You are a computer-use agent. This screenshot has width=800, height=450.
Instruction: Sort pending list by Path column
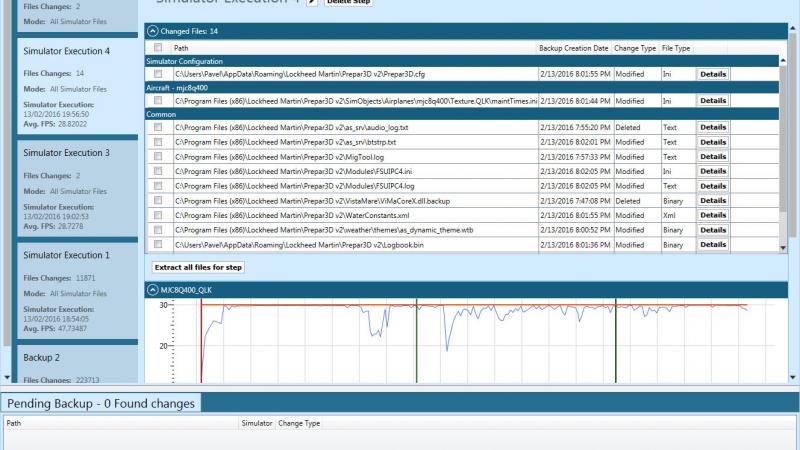pyautogui.click(x=121, y=423)
